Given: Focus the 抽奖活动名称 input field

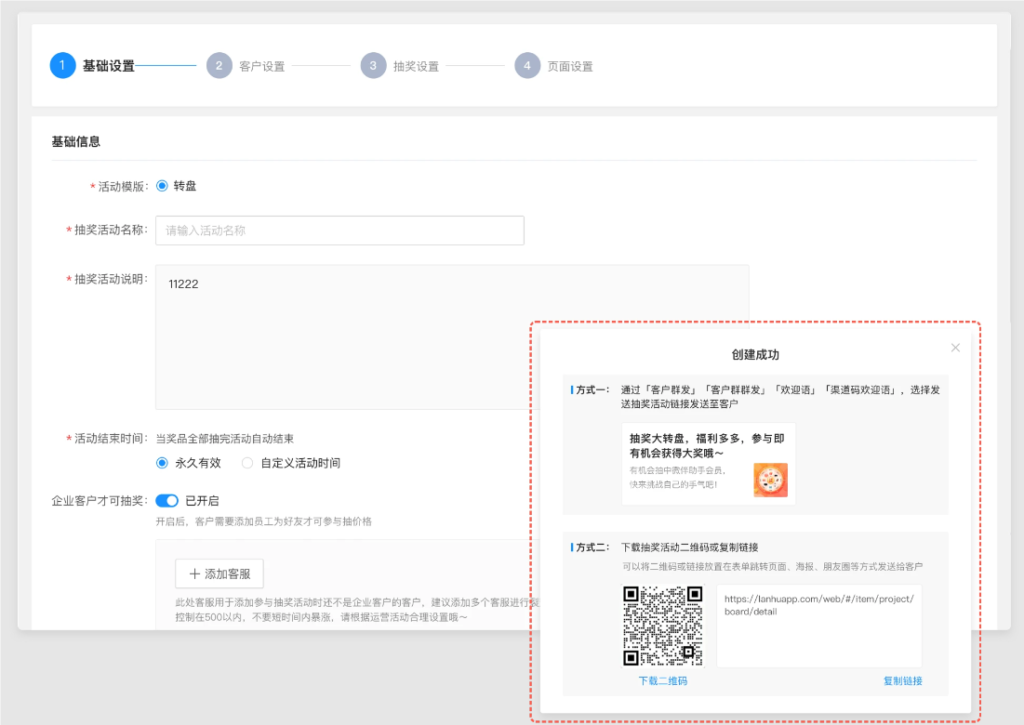Looking at the screenshot, I should (x=339, y=230).
